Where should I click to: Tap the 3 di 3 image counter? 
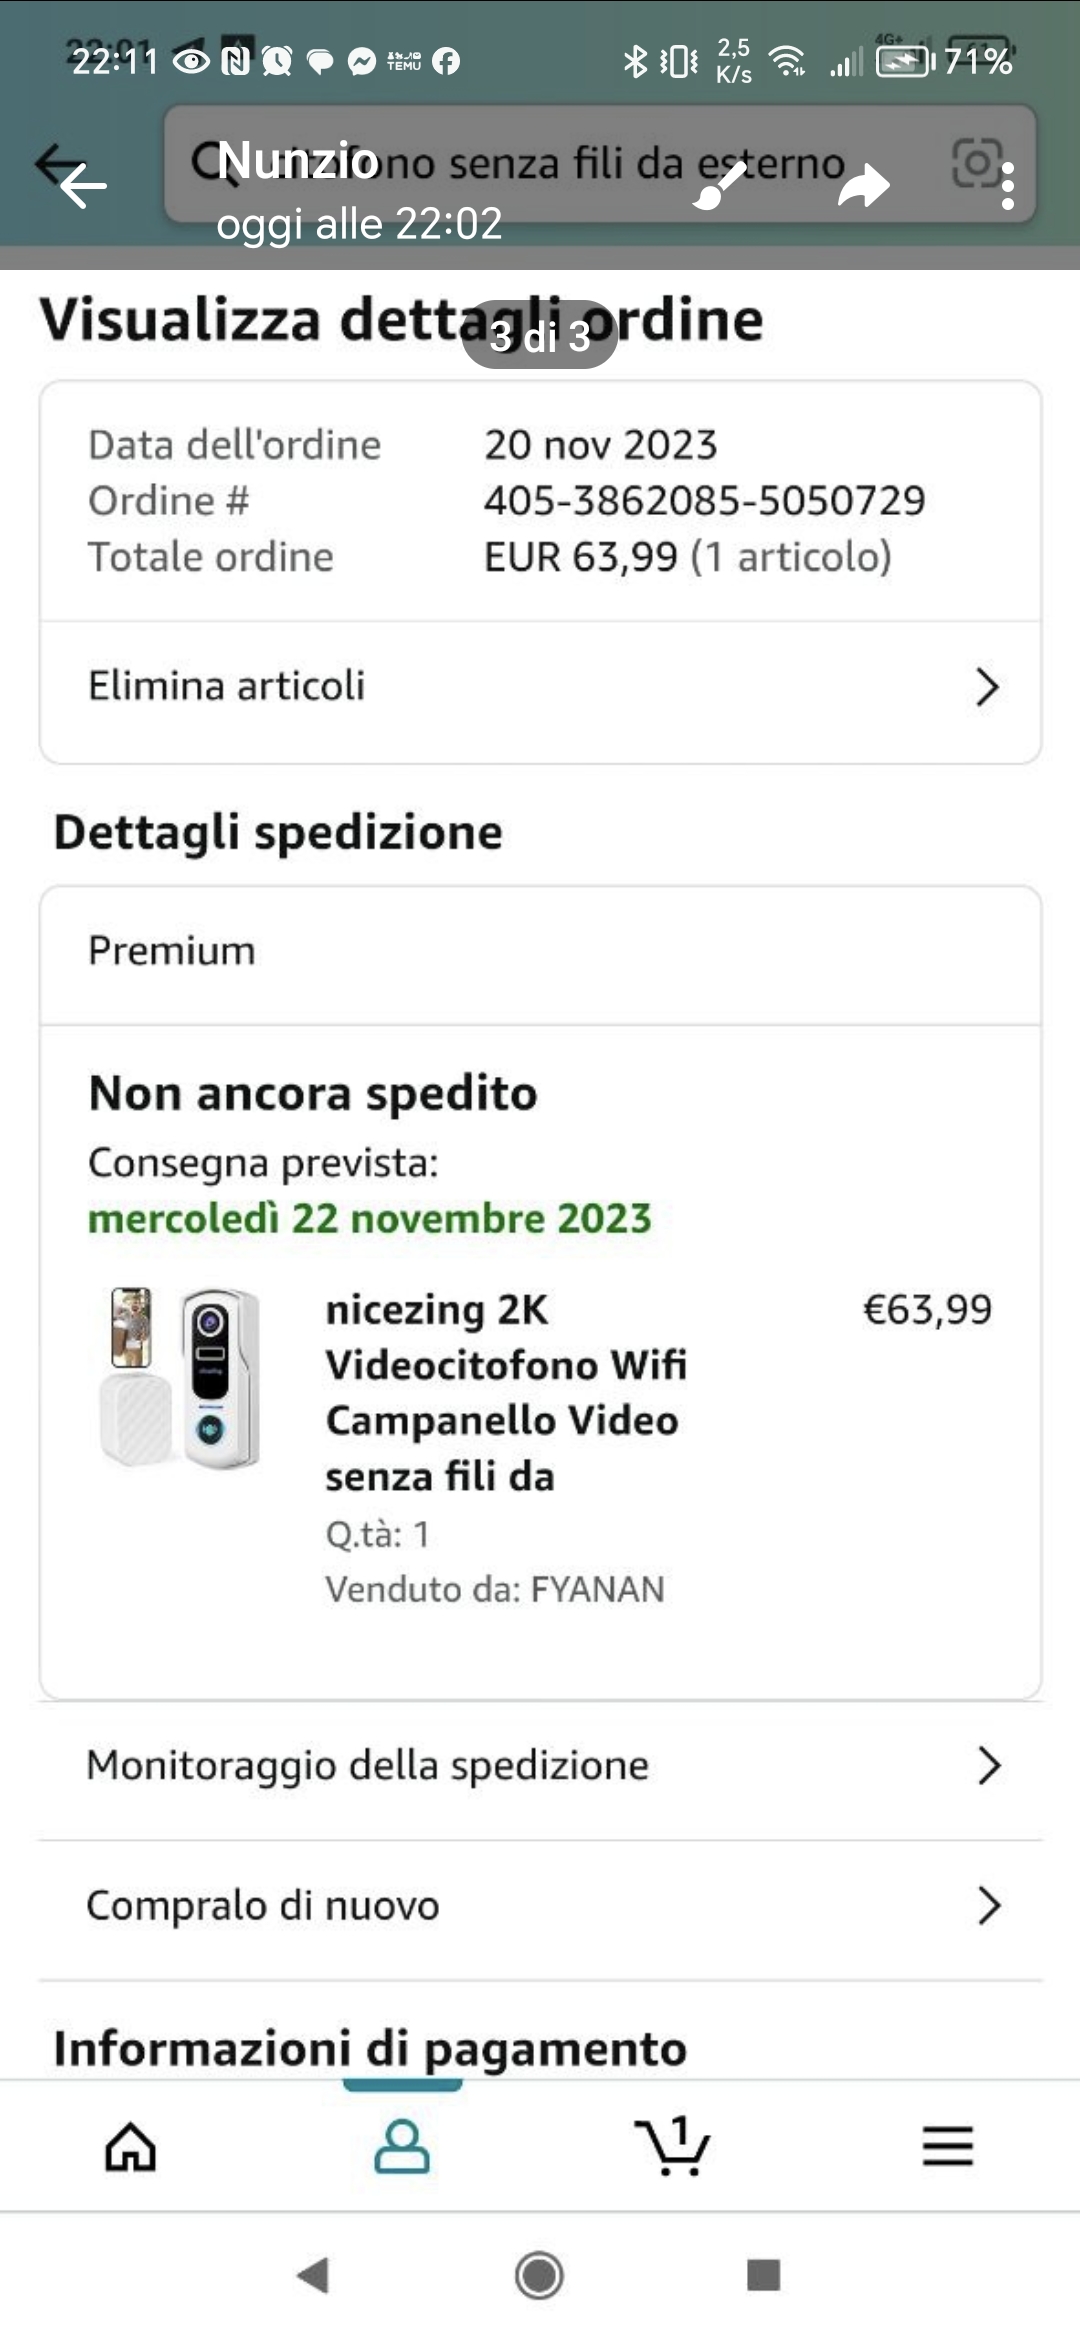[540, 336]
